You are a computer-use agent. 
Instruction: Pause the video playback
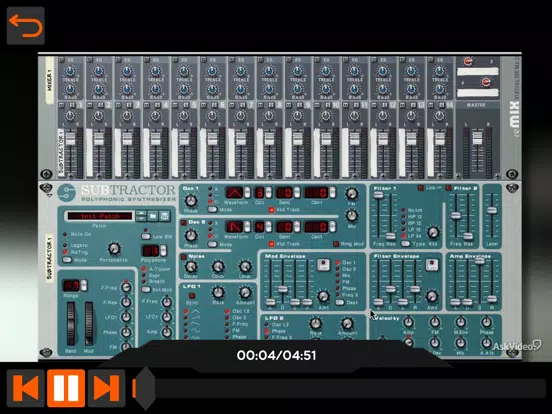[66, 388]
